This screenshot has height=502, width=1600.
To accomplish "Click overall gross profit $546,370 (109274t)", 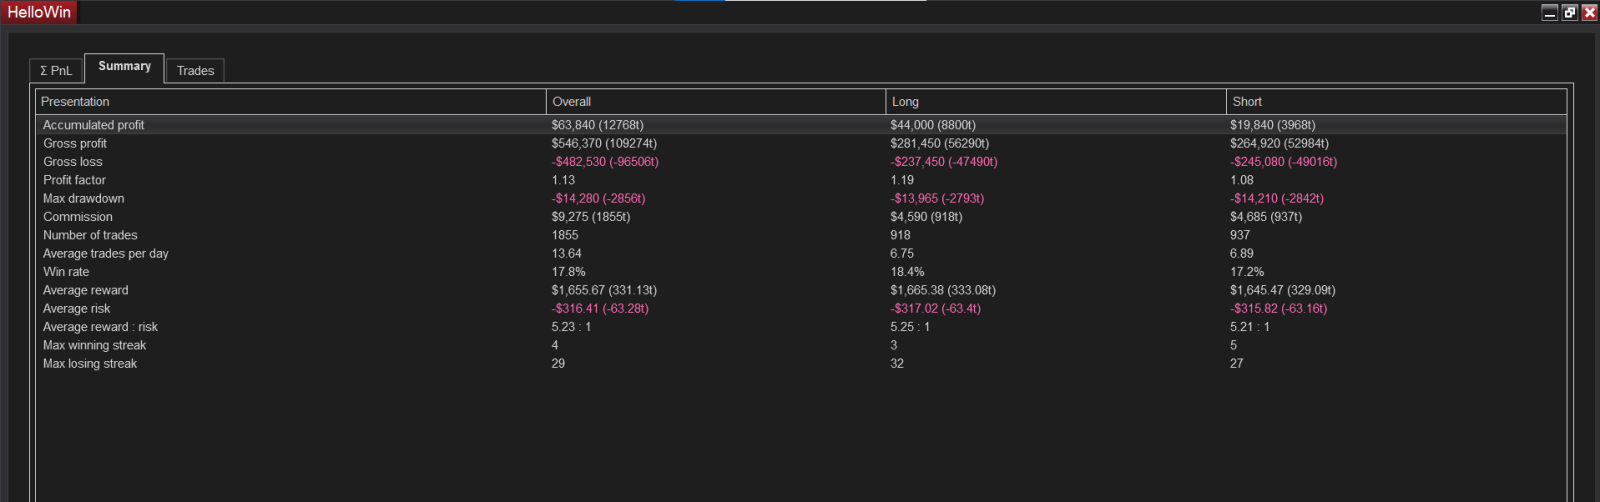I will pyautogui.click(x=604, y=143).
